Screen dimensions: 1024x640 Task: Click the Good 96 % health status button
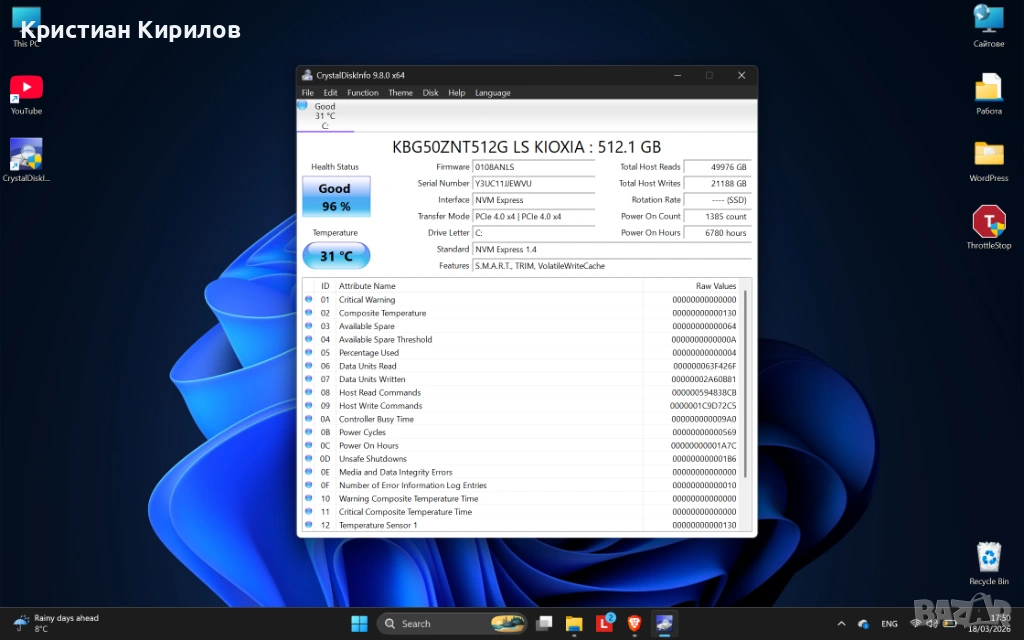coord(336,196)
